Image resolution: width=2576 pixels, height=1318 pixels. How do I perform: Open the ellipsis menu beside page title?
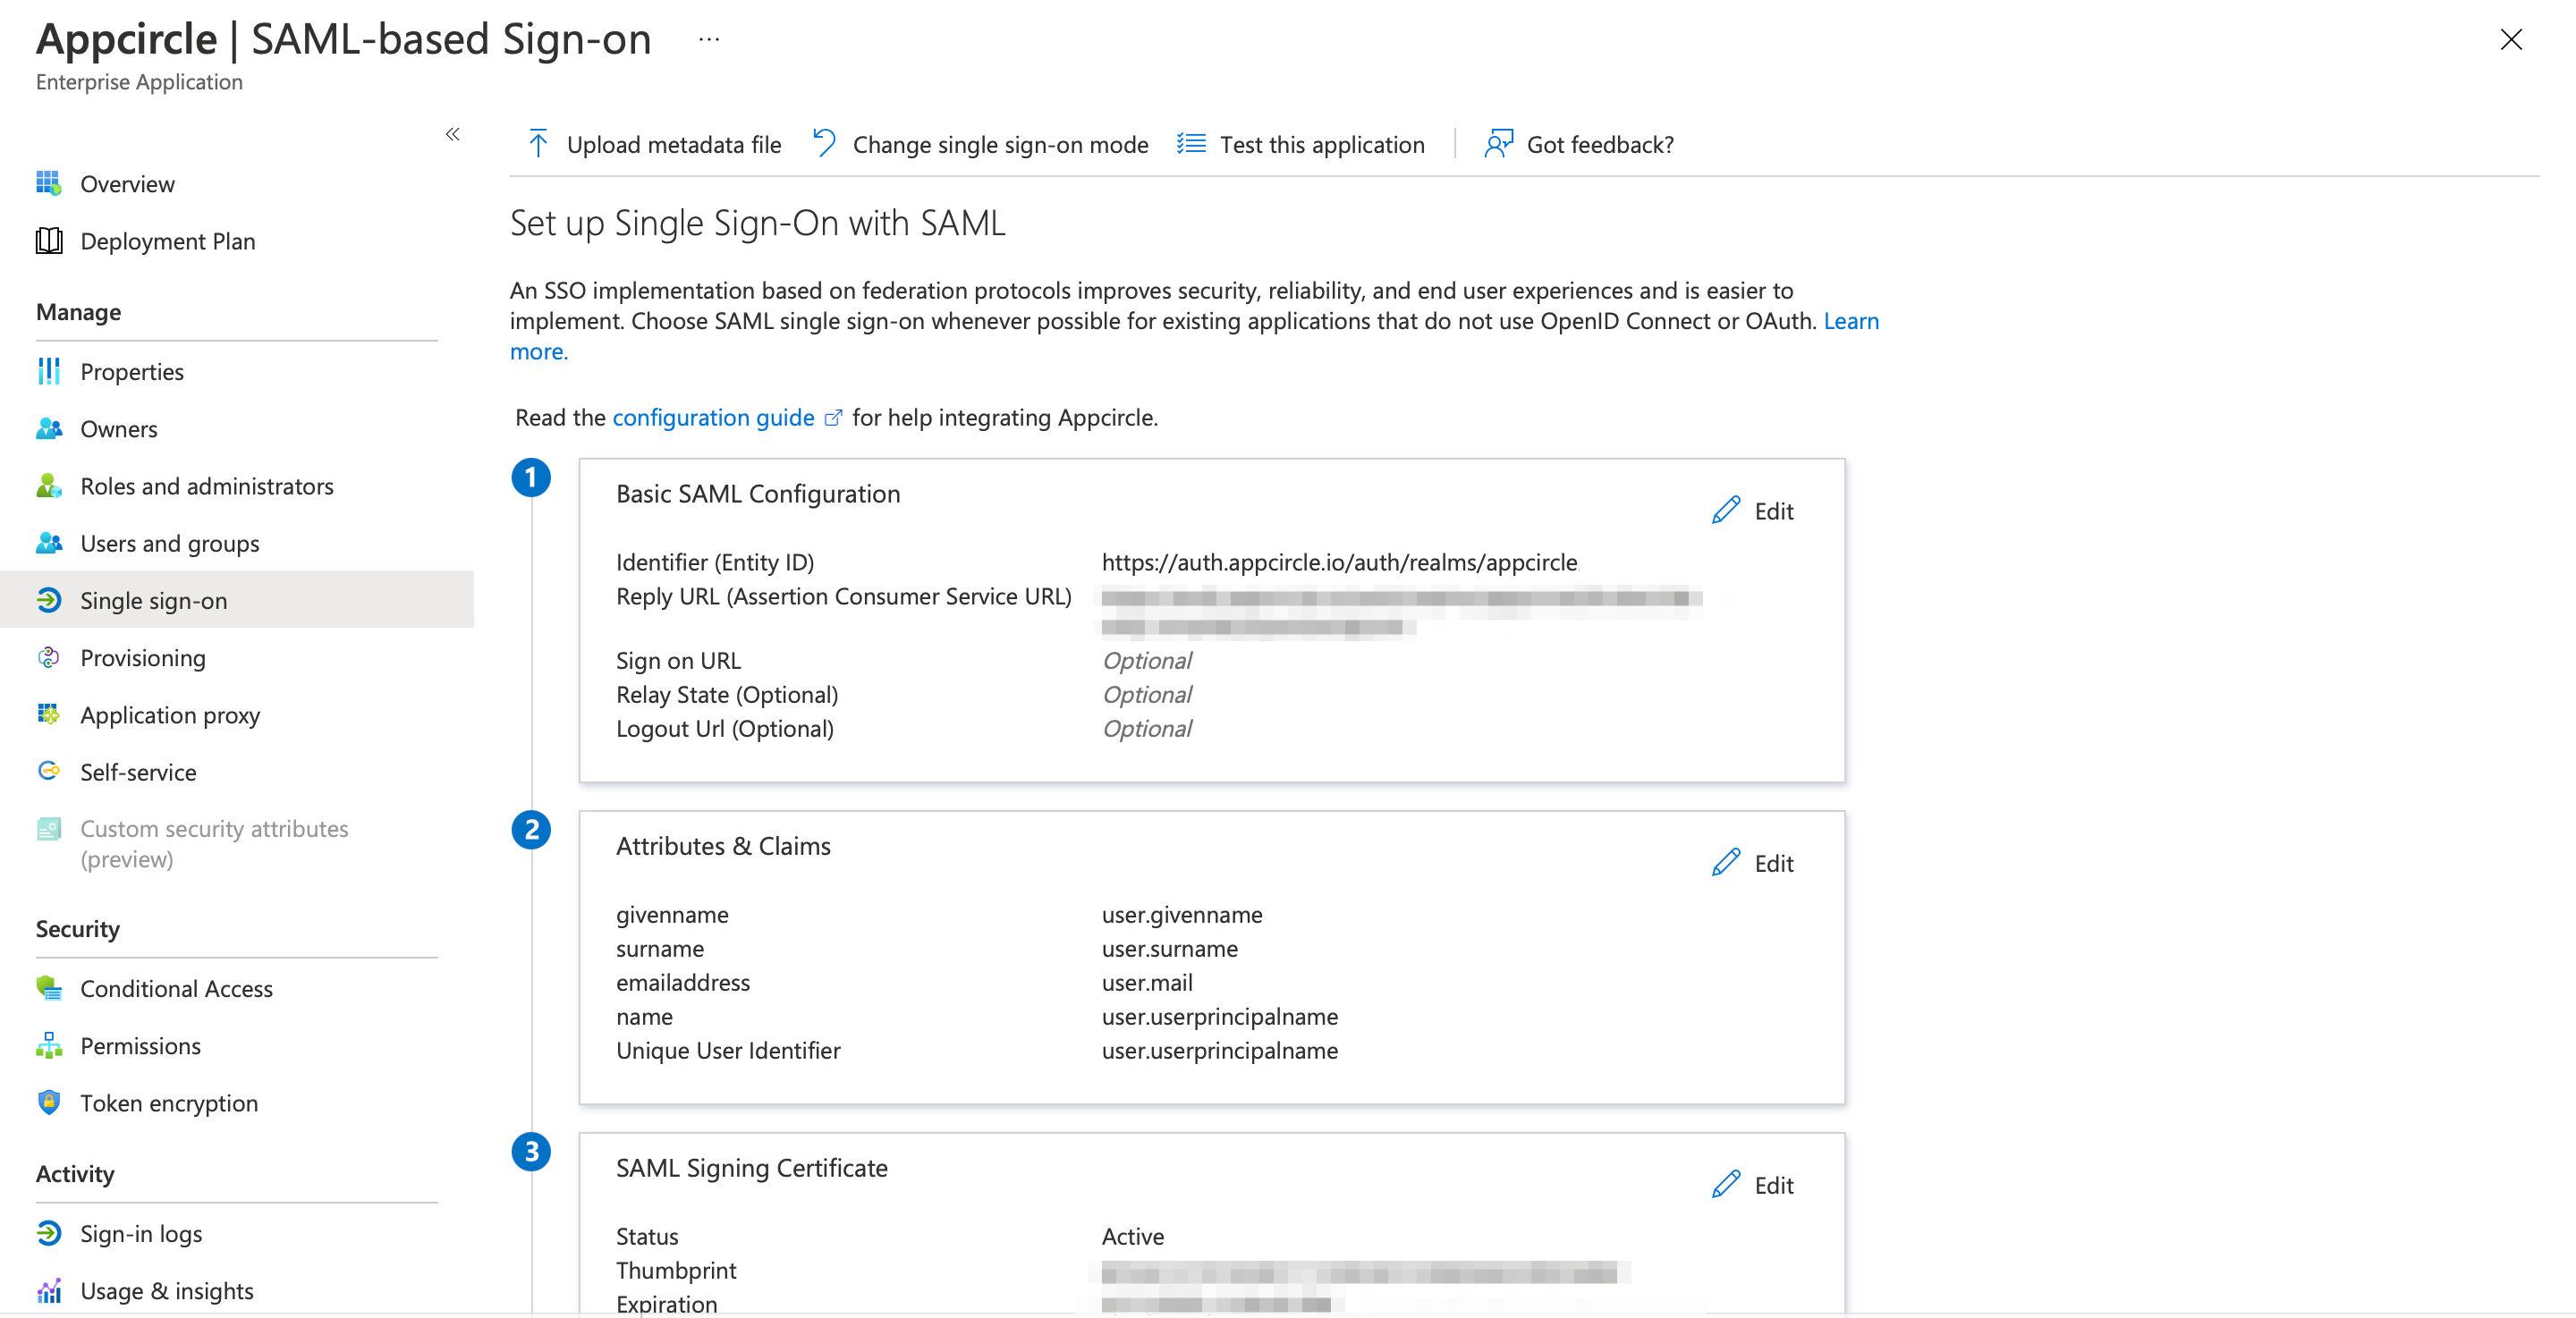(x=709, y=39)
